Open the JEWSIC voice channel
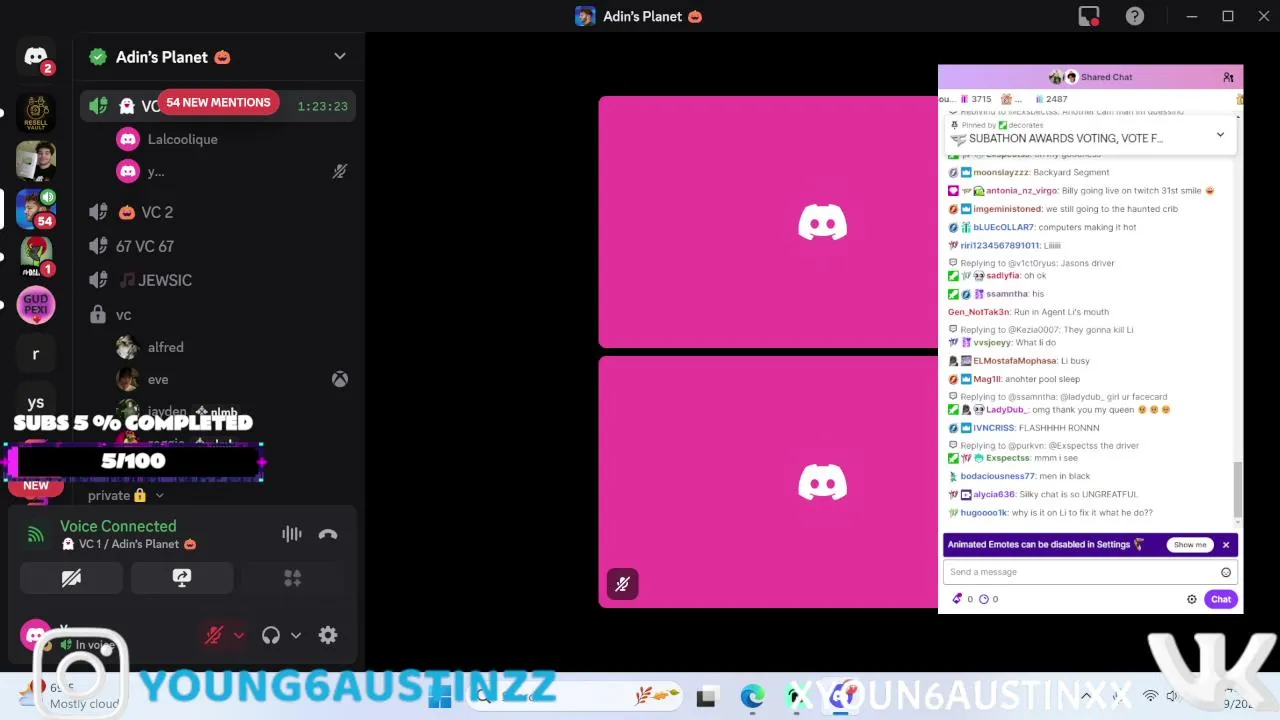Image resolution: width=1280 pixels, height=720 pixels. point(218,280)
